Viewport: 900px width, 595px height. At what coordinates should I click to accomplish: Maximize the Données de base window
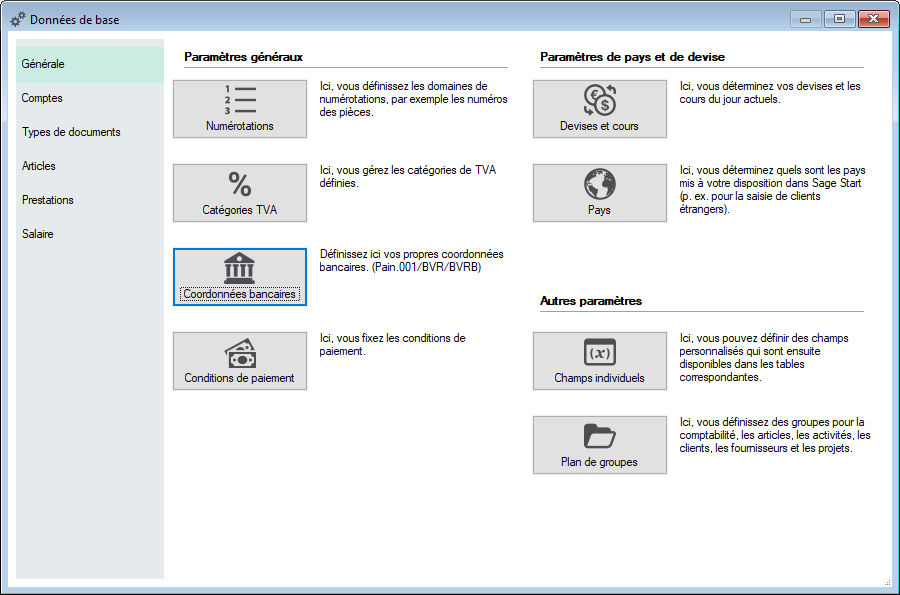pos(839,20)
